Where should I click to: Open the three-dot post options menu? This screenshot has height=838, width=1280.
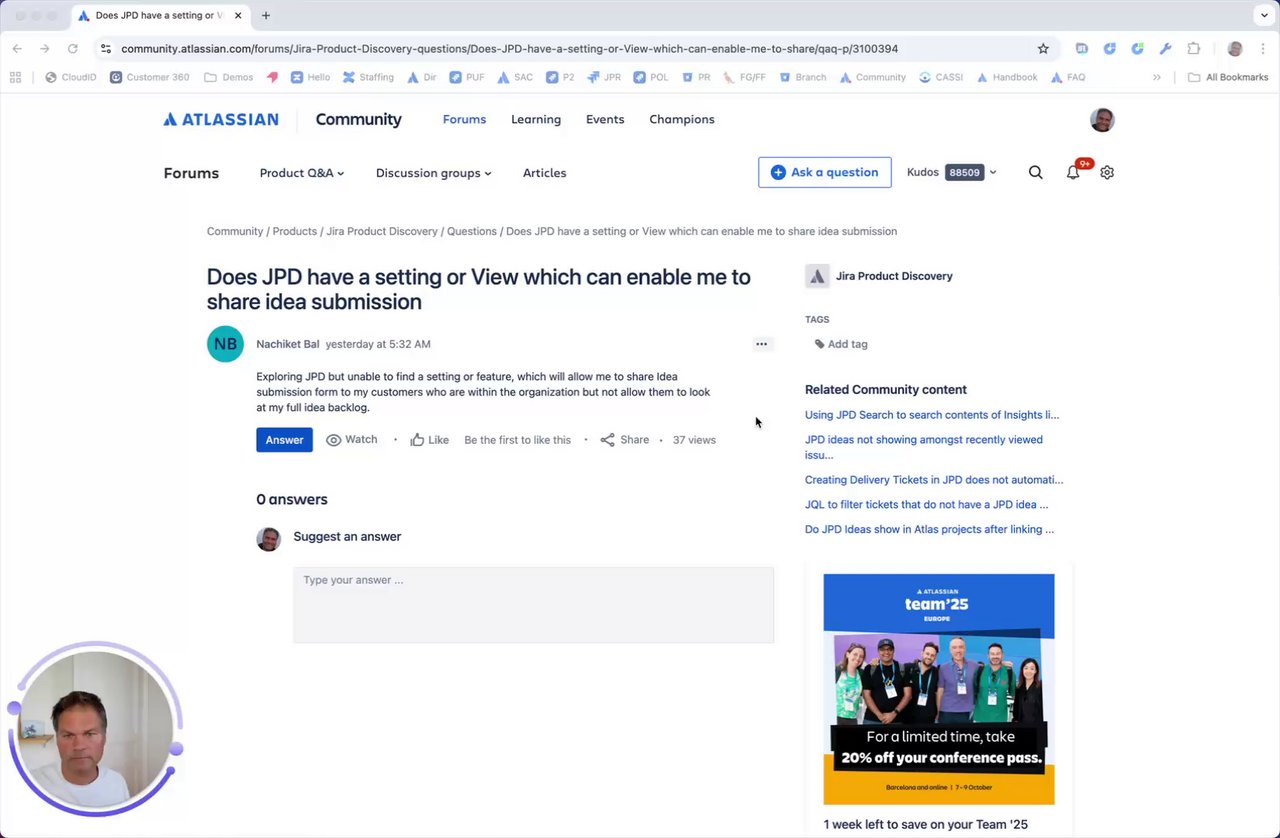tap(761, 344)
